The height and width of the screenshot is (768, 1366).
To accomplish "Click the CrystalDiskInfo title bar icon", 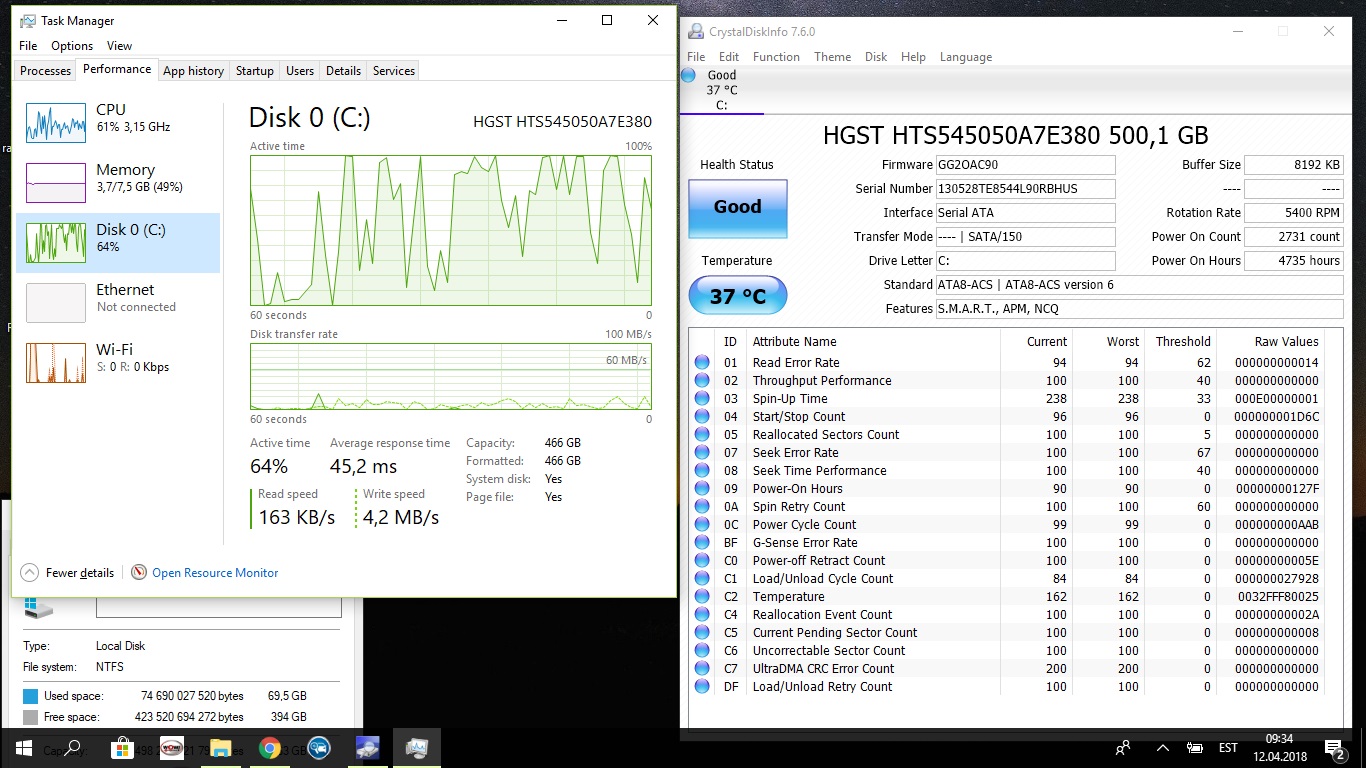I will coord(695,31).
